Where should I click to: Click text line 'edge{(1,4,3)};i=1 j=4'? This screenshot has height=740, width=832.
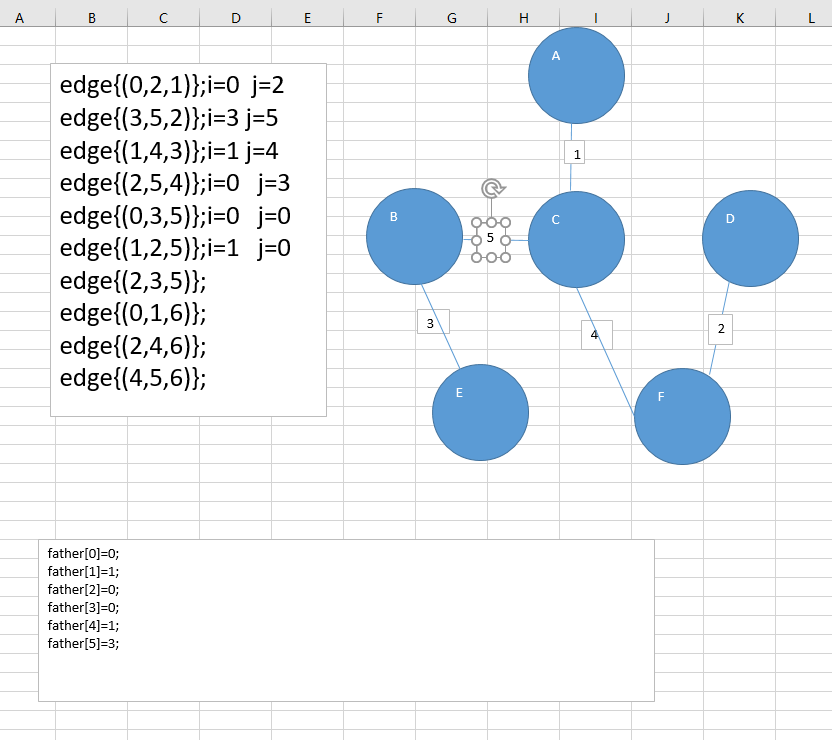169,151
